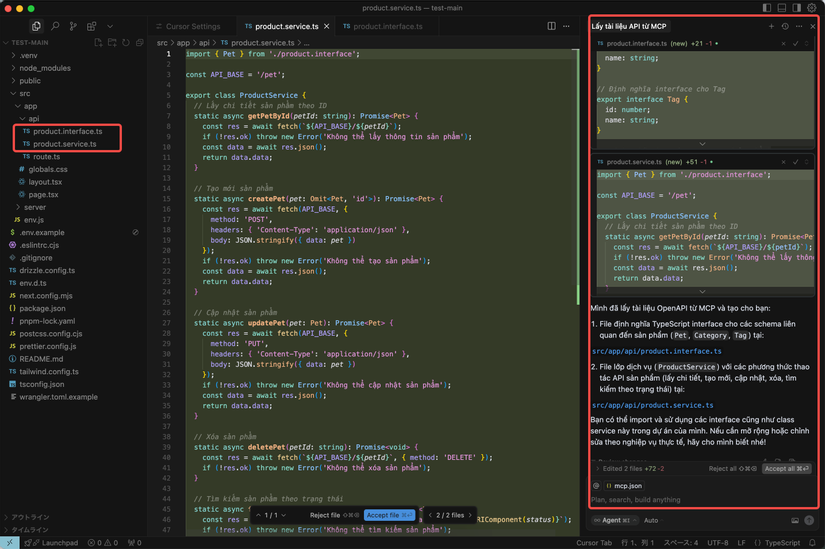
Task: Accept product.service.ts changes with checkmark
Action: click(796, 162)
